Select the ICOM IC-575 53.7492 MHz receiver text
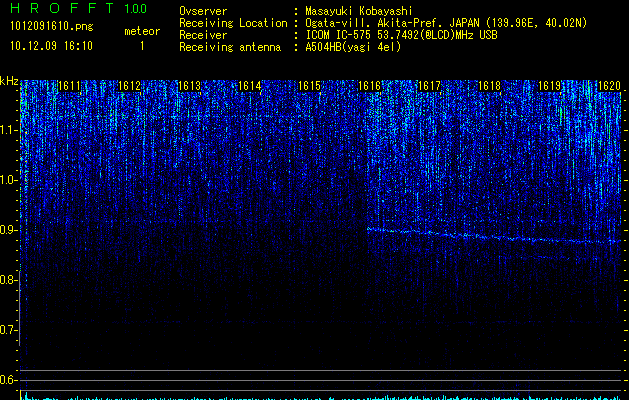Viewport: 629px width, 400px height. tap(401, 35)
